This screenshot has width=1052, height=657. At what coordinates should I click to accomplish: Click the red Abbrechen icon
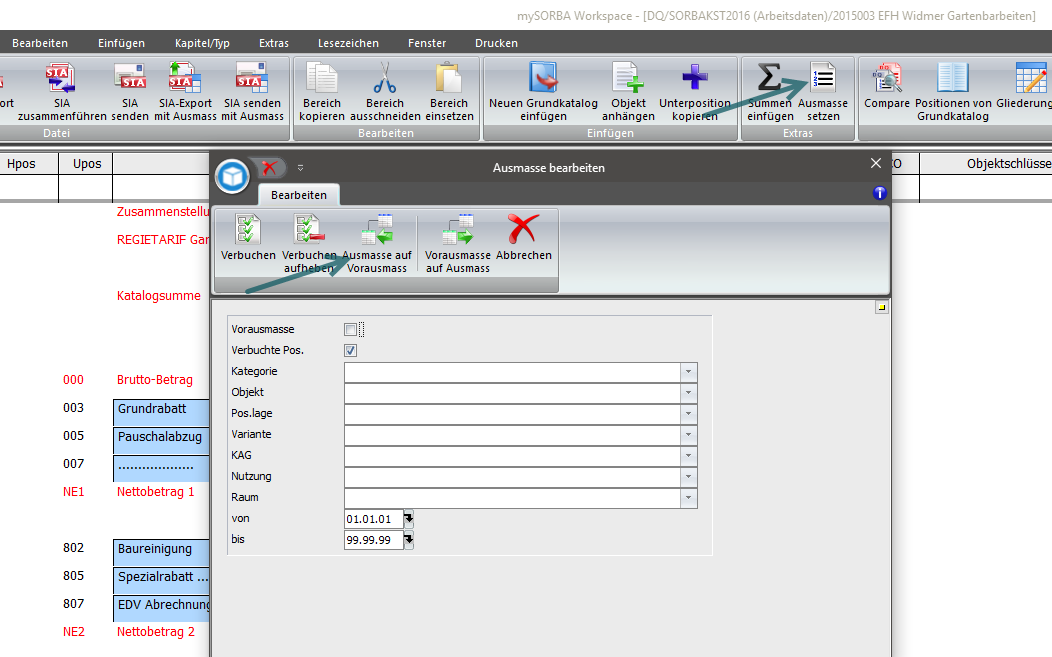[x=523, y=230]
